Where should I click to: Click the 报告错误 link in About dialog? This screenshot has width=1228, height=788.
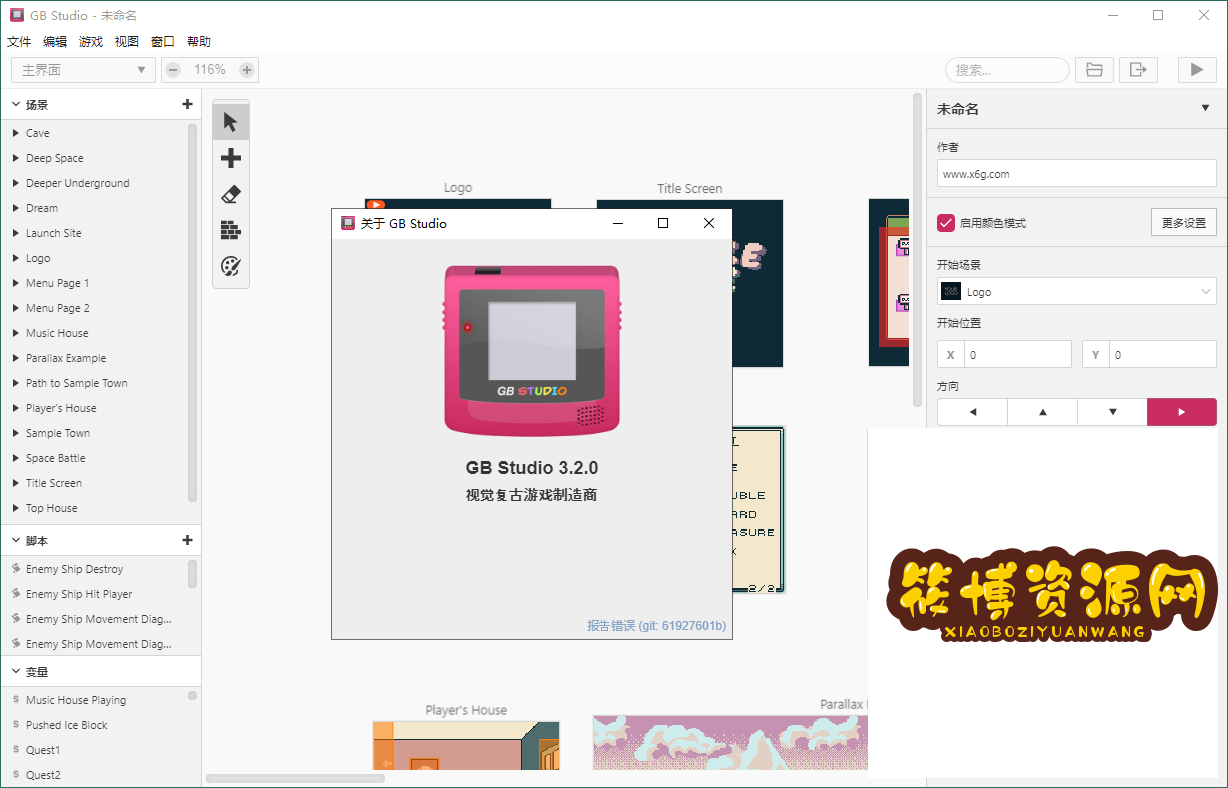(656, 626)
